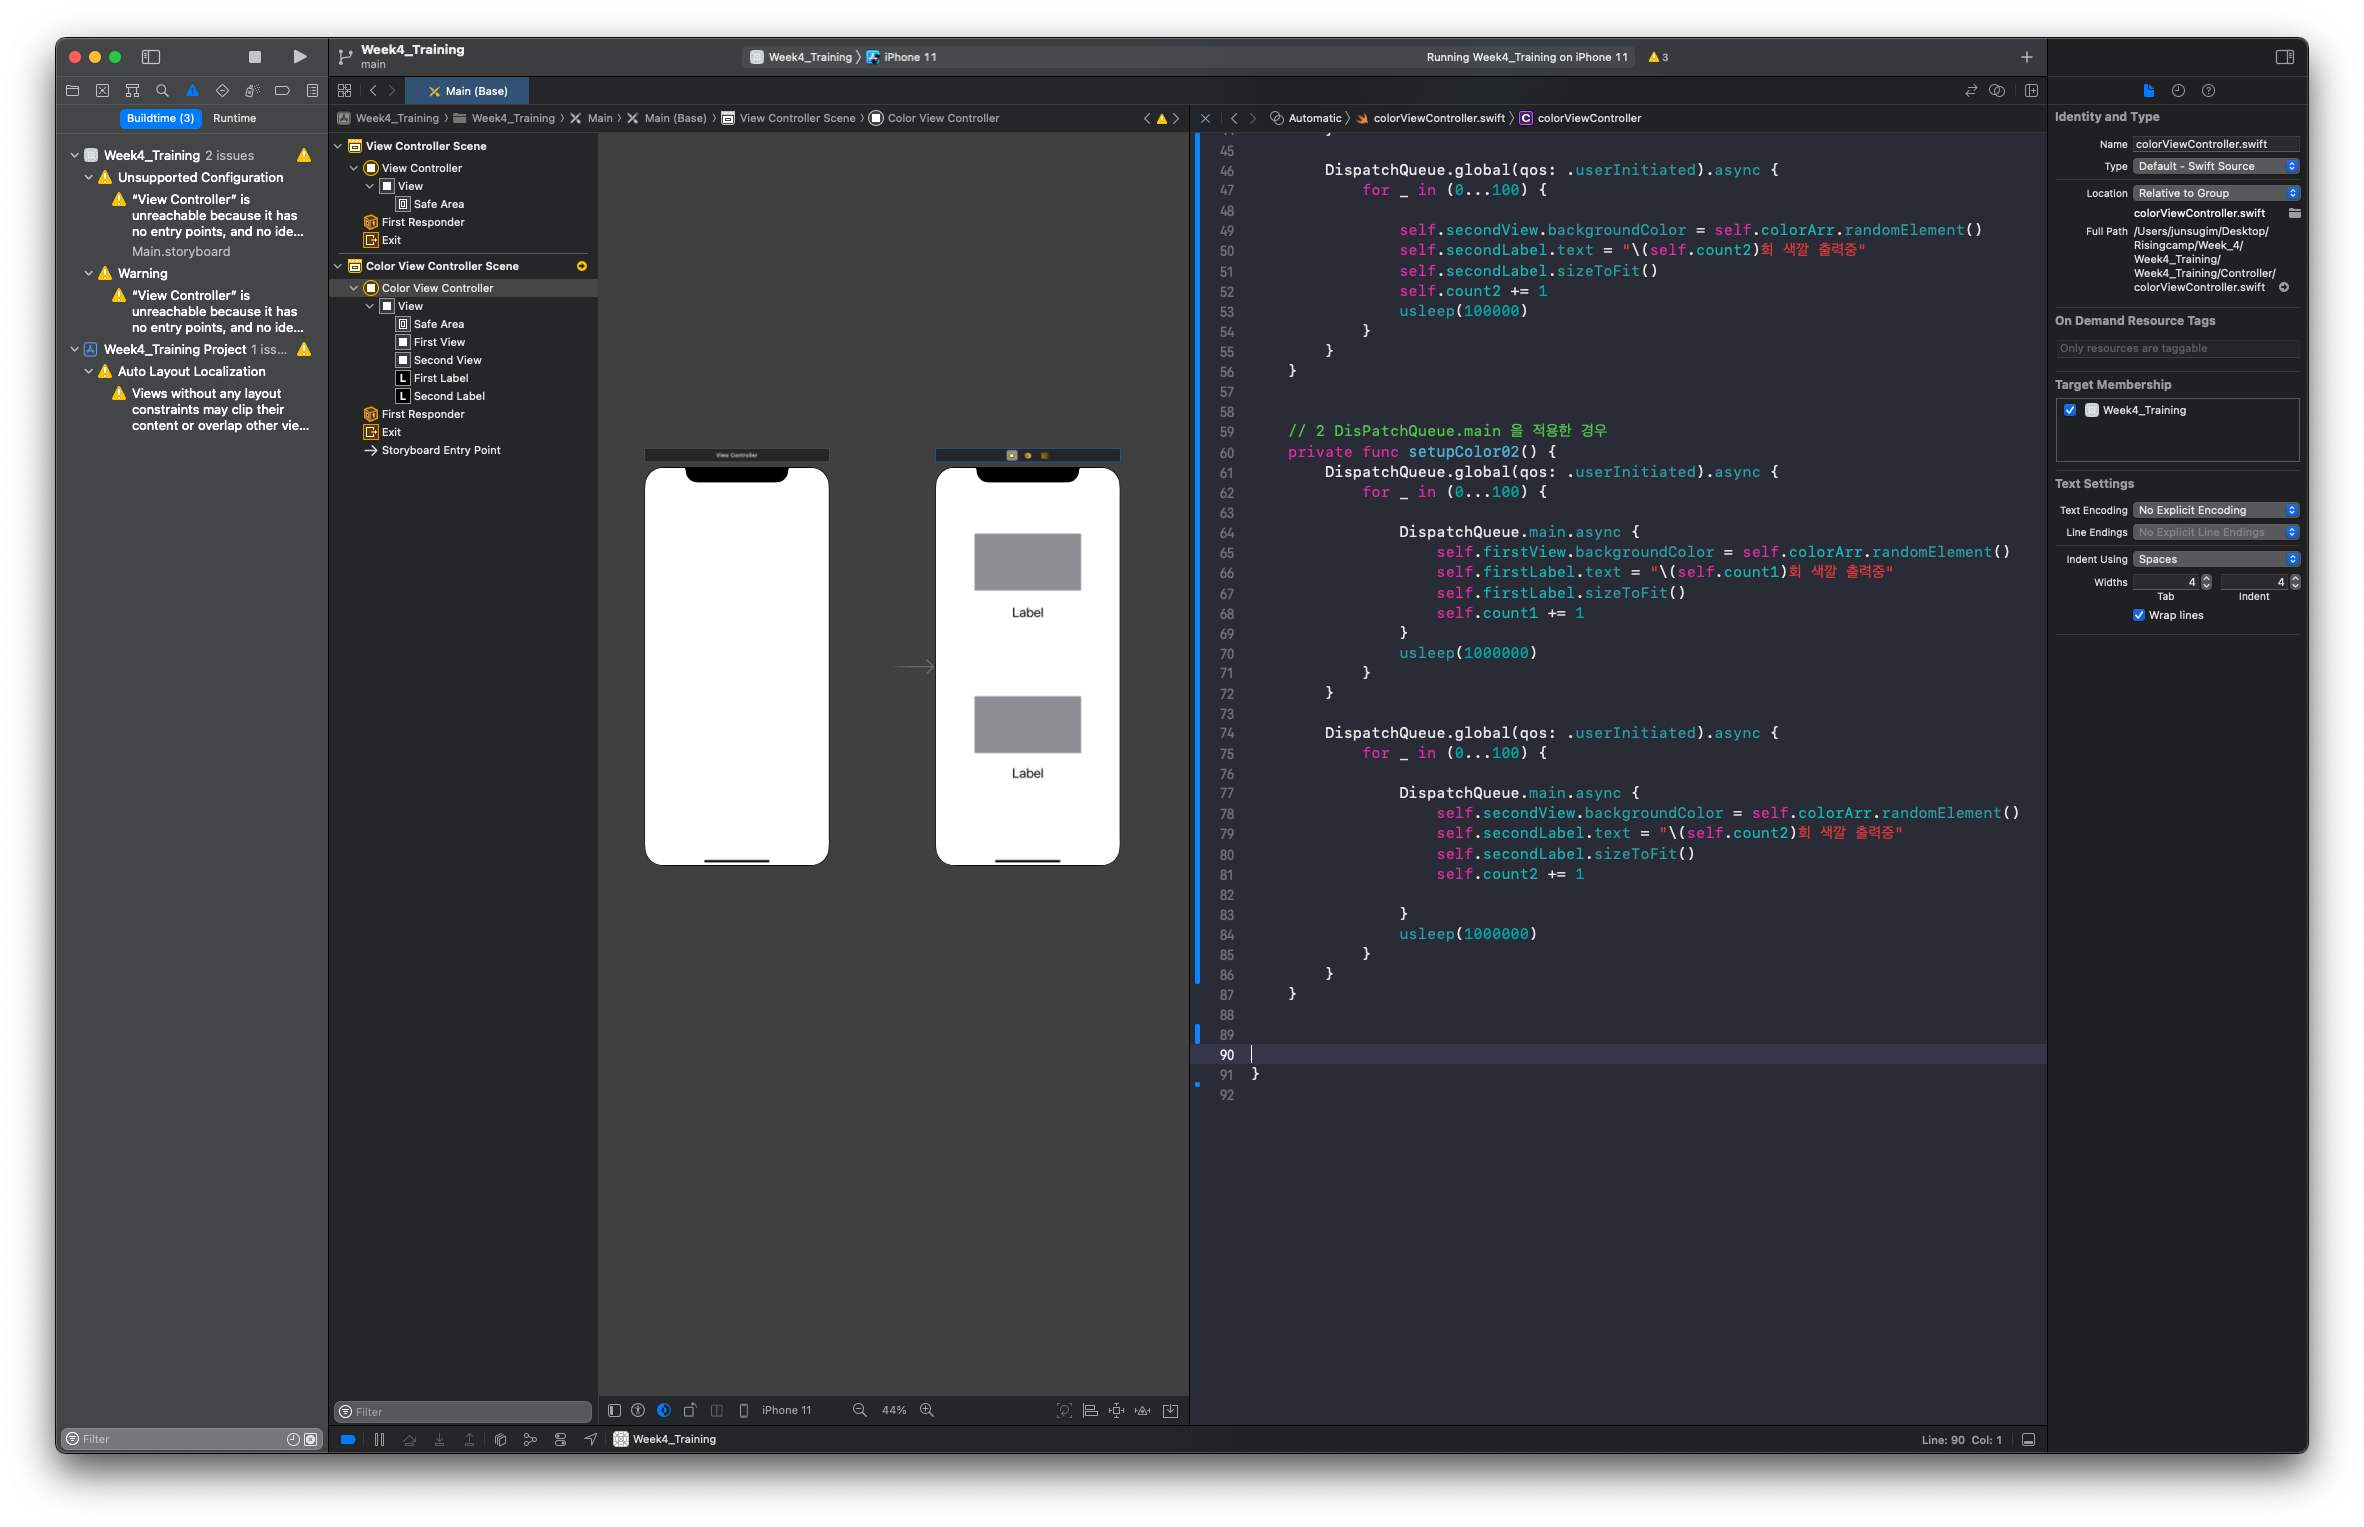Disable the Wrap lines checkbox

pyautogui.click(x=2139, y=615)
